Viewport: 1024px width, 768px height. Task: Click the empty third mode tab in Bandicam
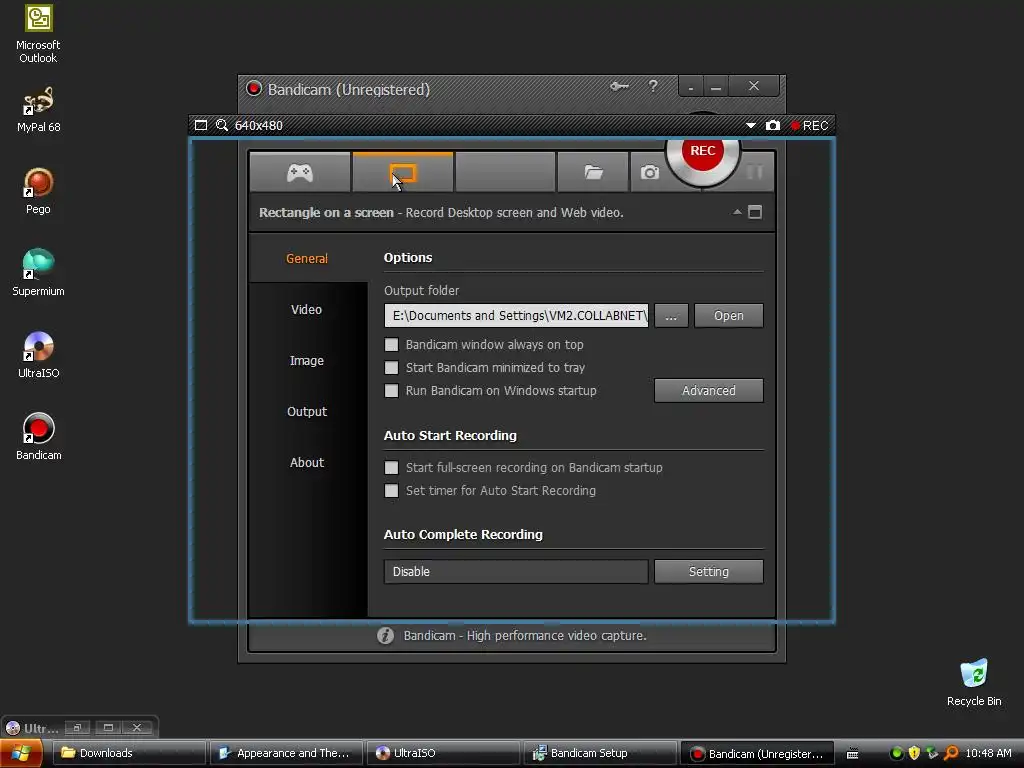(505, 172)
